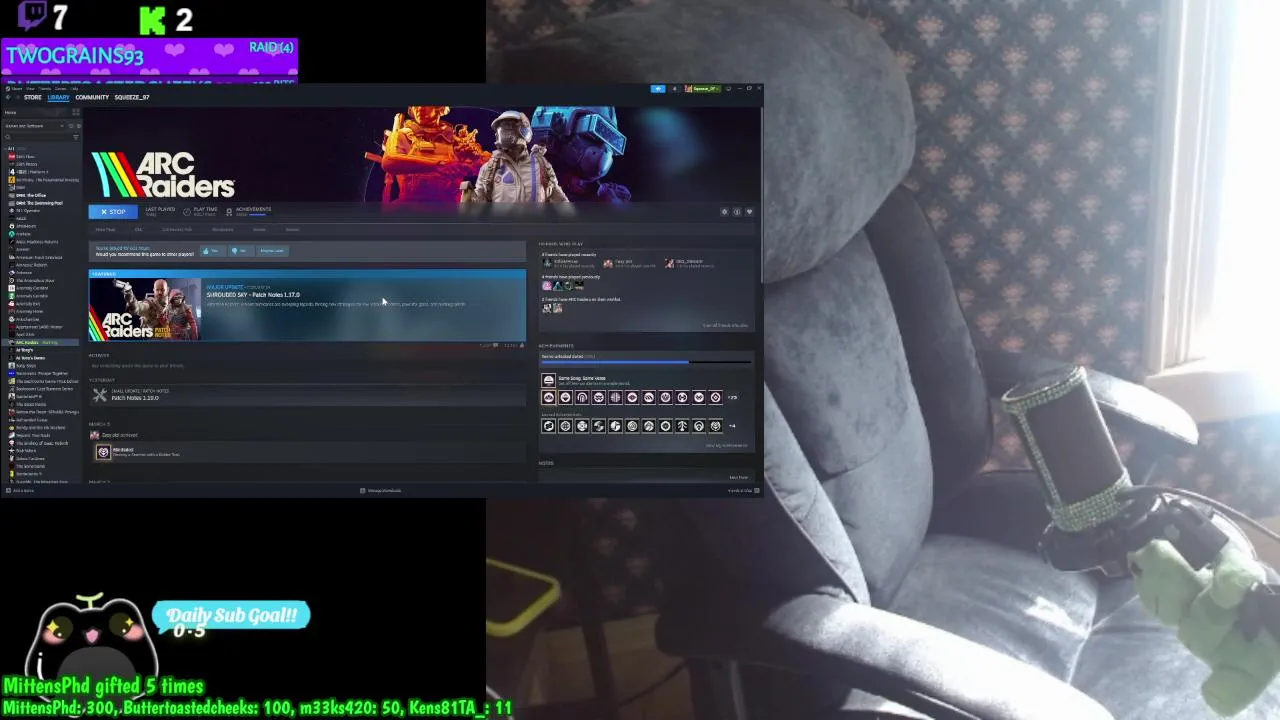Switch to the STORE tab

tap(33, 97)
